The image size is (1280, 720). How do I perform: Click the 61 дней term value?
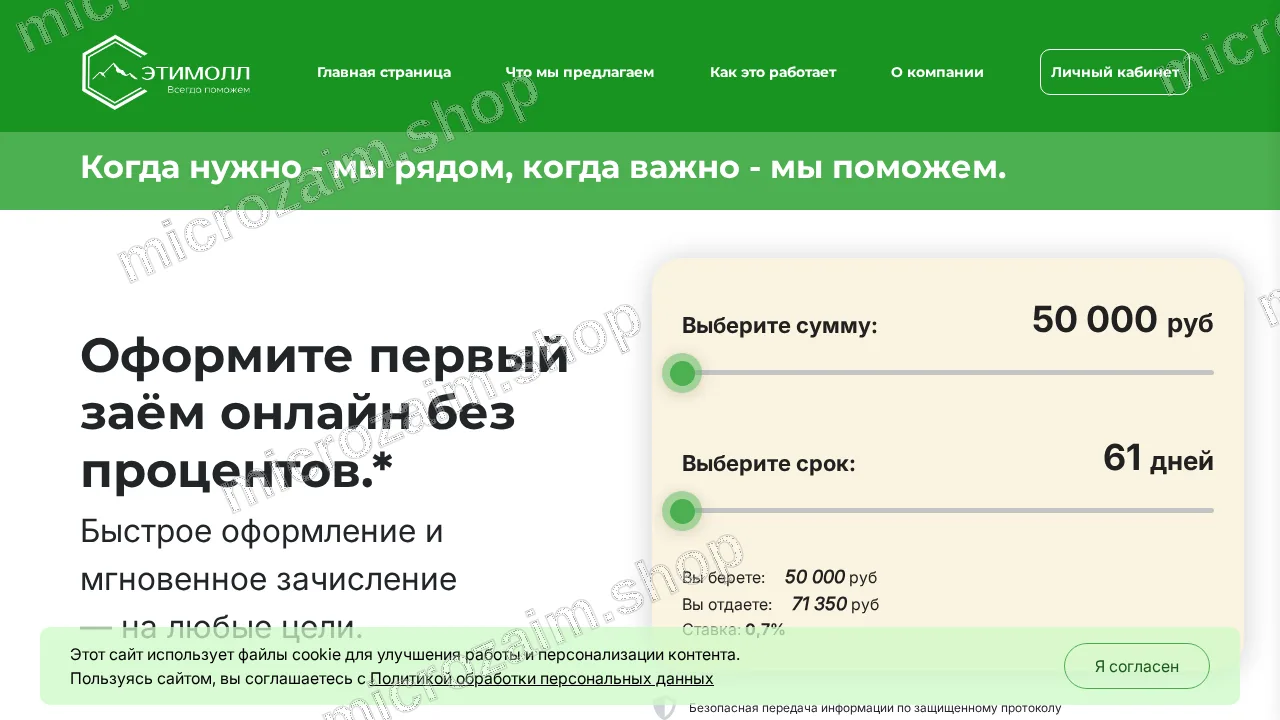click(x=1158, y=458)
